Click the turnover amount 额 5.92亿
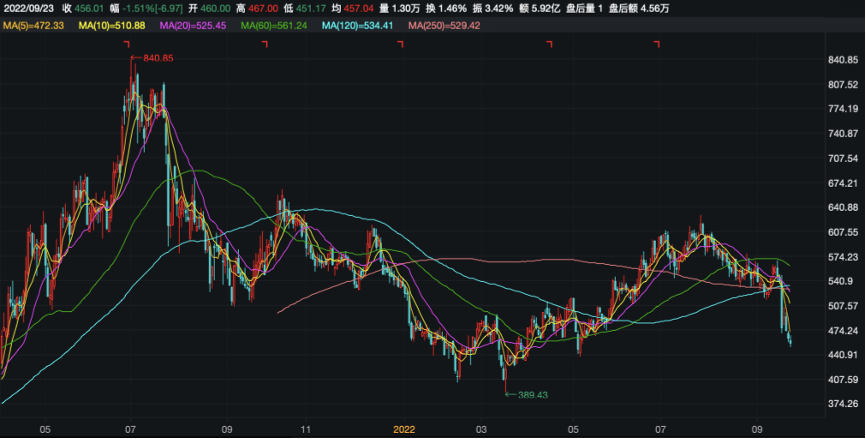Image resolution: width=866 pixels, height=439 pixels. click(x=540, y=8)
